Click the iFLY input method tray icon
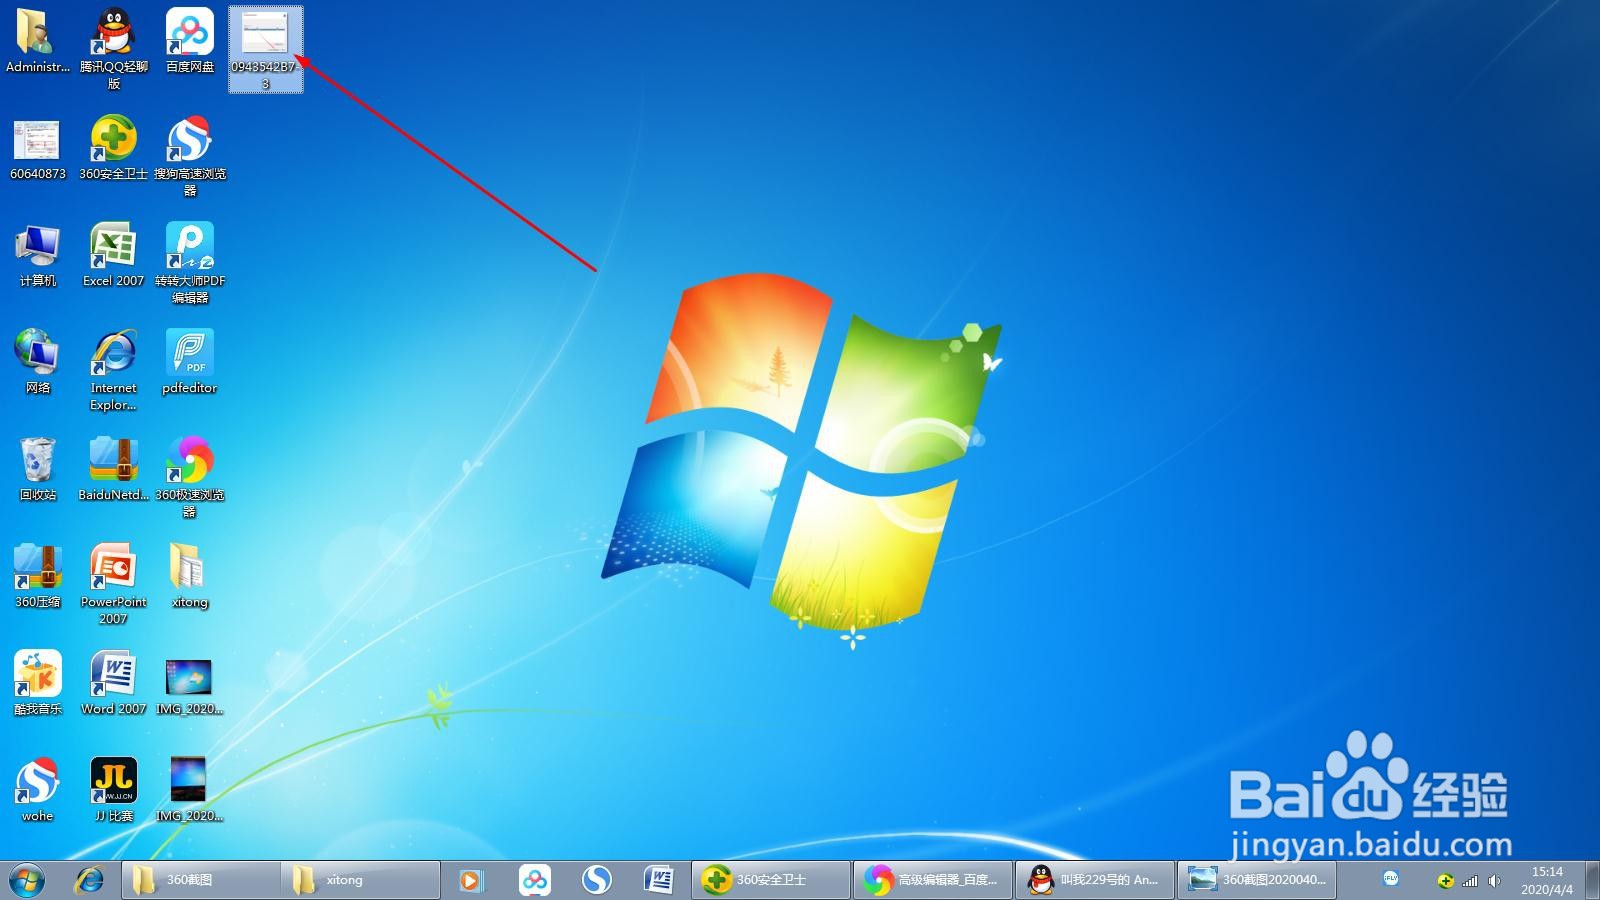The width and height of the screenshot is (1600, 900). tap(1391, 878)
